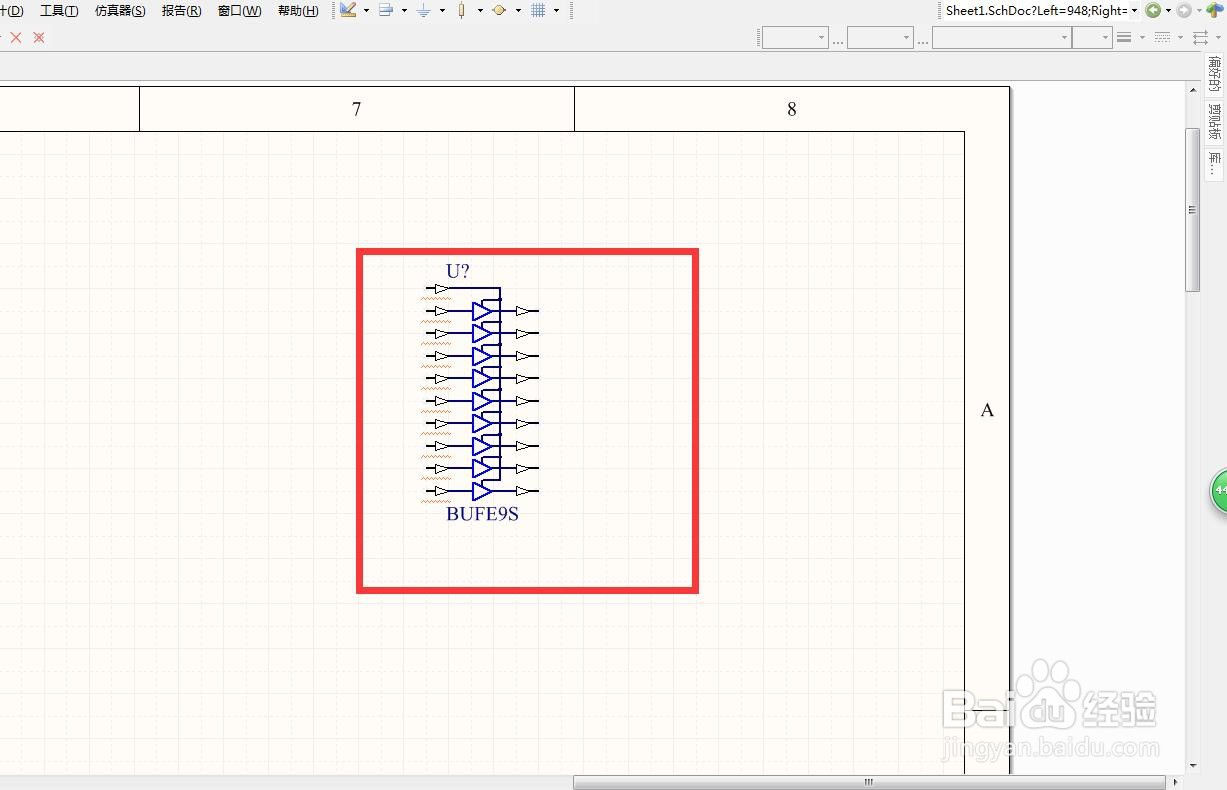
Task: Open the digital devices dropdown arrow
Action: point(480,11)
